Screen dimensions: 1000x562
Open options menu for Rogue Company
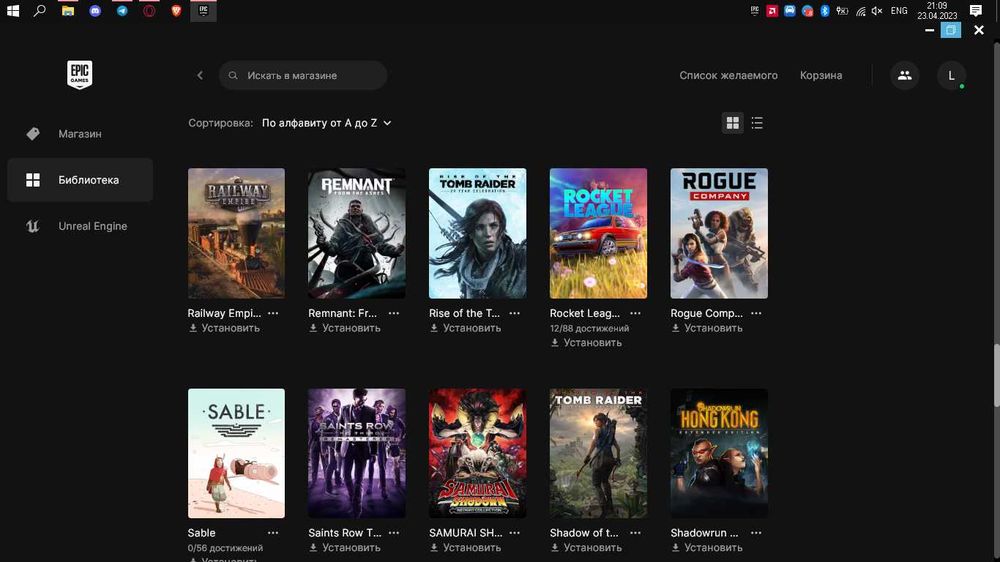756,313
